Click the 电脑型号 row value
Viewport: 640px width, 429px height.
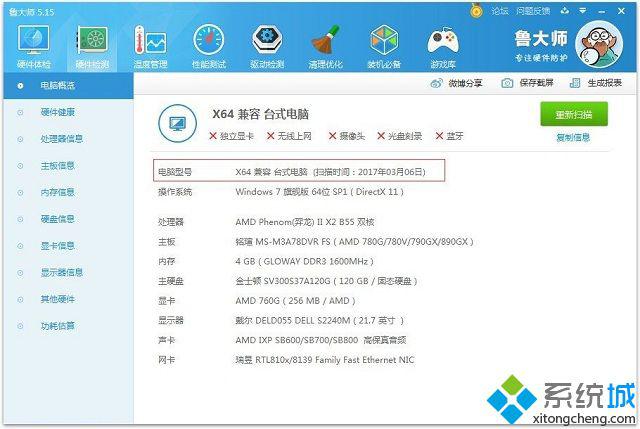(330, 172)
